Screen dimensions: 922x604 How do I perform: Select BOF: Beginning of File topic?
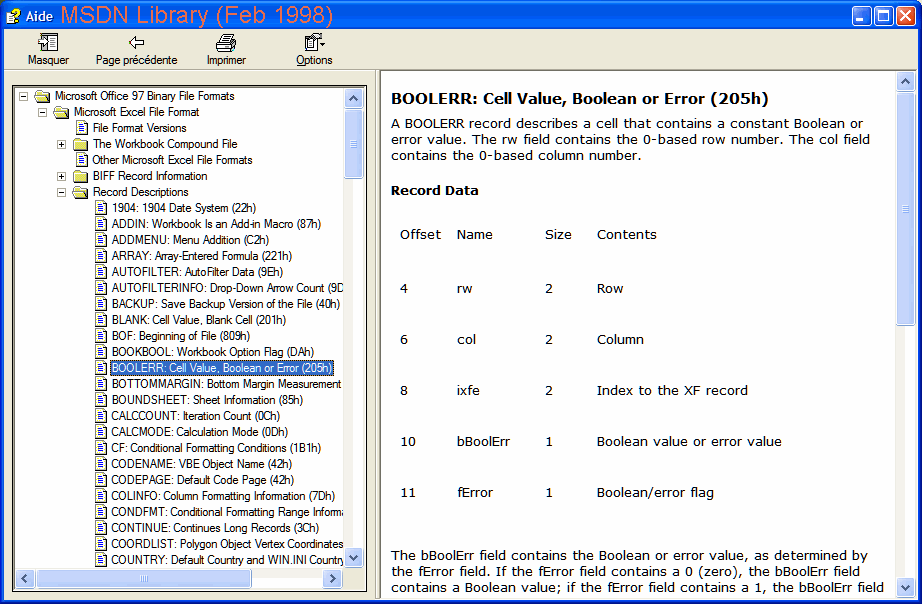(x=180, y=336)
